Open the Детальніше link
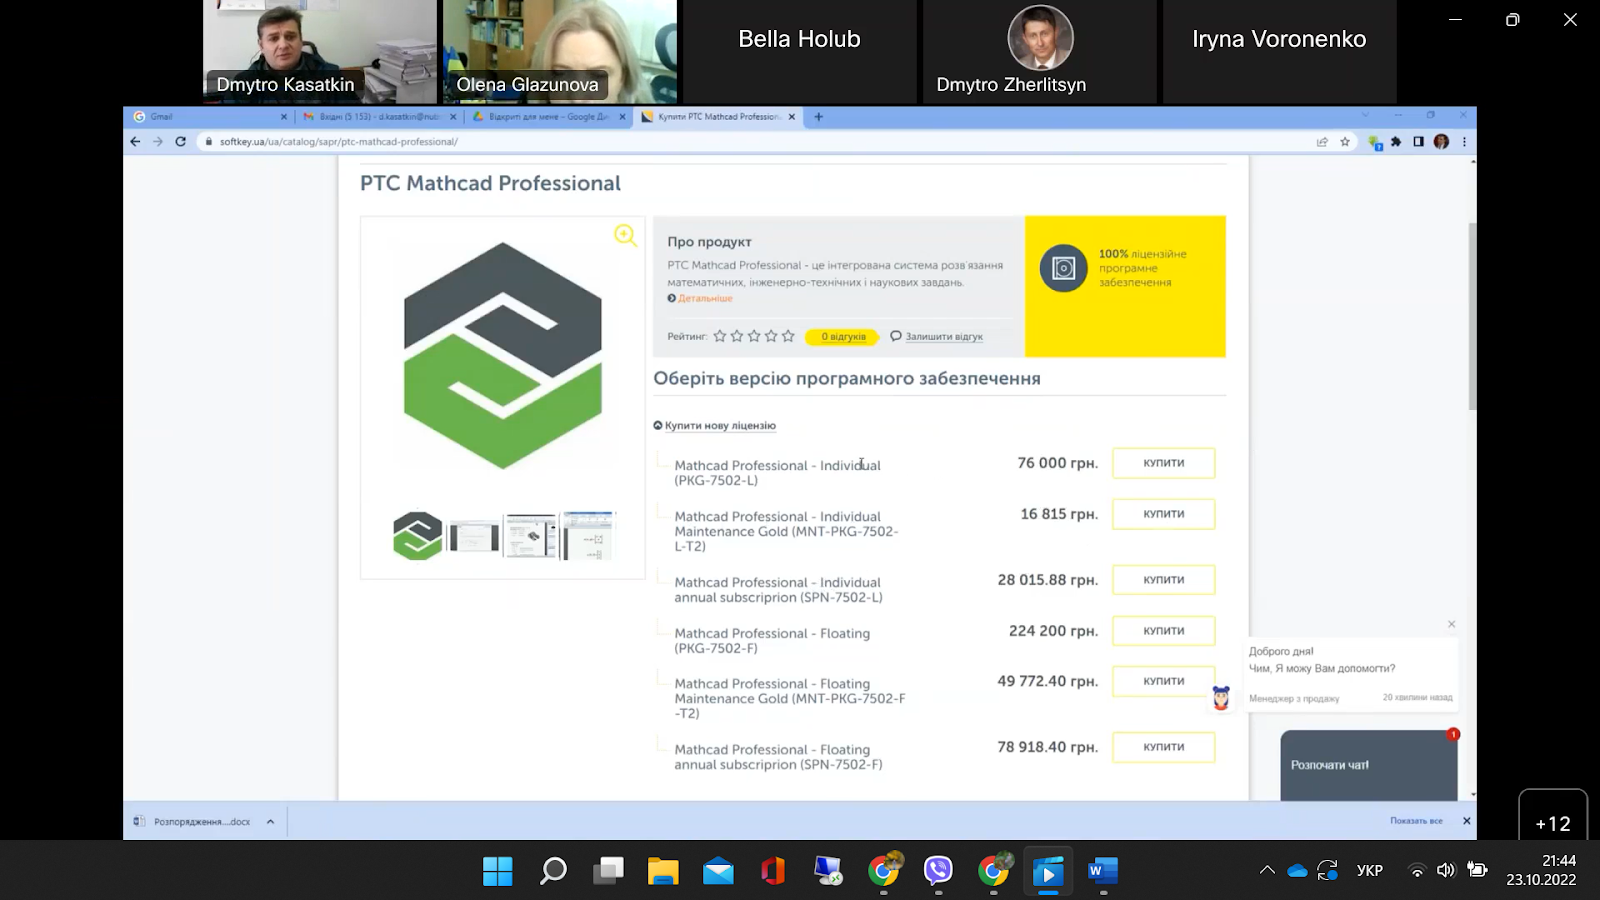Image resolution: width=1600 pixels, height=900 pixels. point(705,298)
